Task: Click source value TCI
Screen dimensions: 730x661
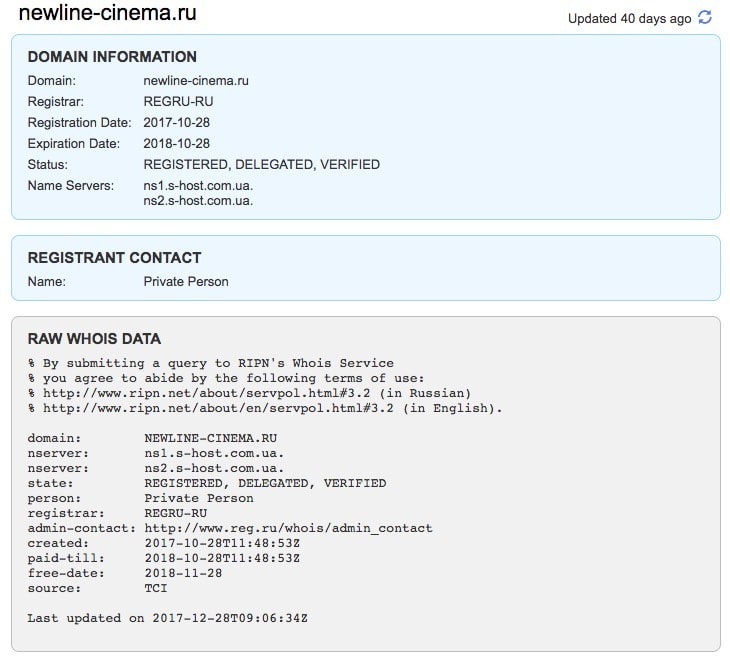Action: coord(156,588)
